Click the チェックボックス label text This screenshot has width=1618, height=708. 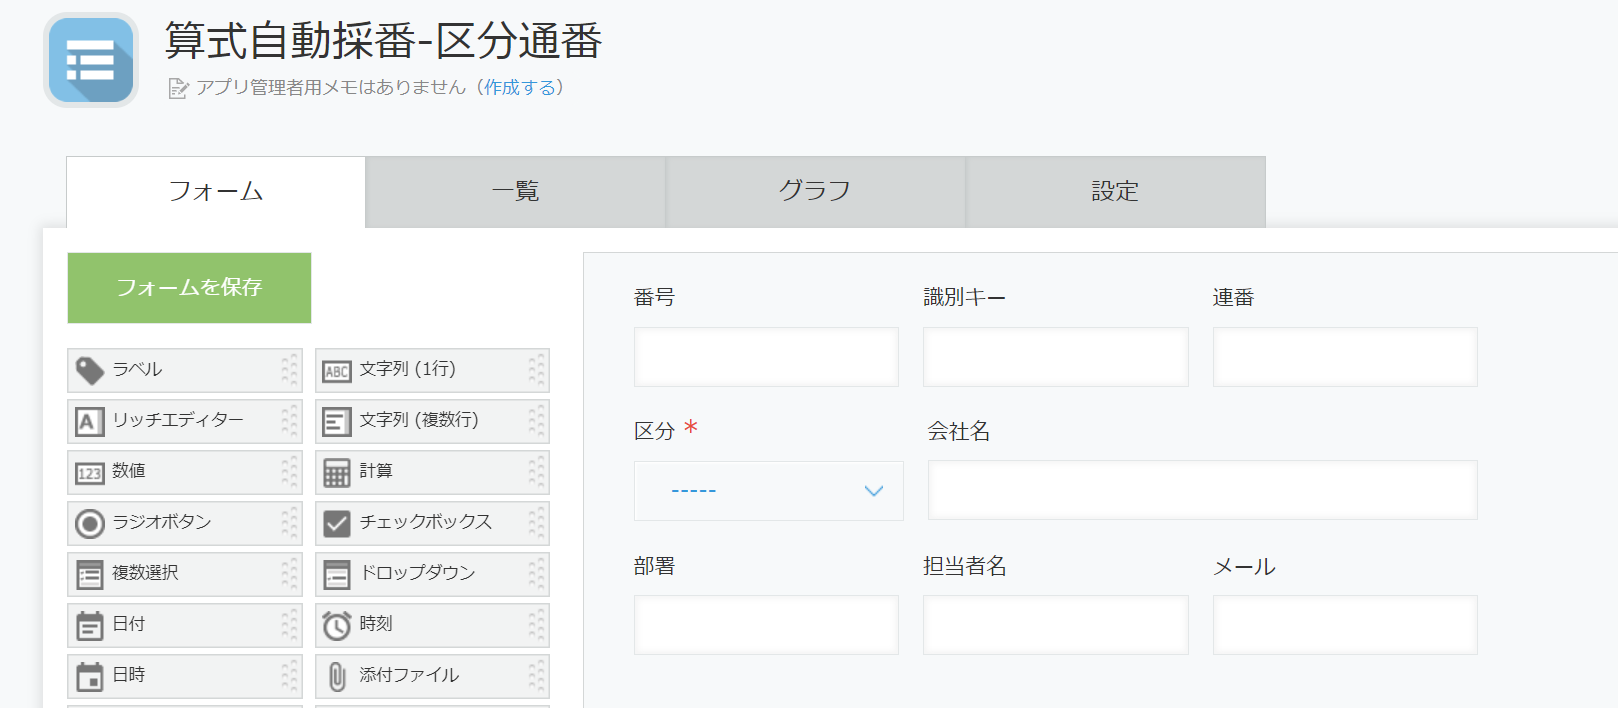(425, 522)
